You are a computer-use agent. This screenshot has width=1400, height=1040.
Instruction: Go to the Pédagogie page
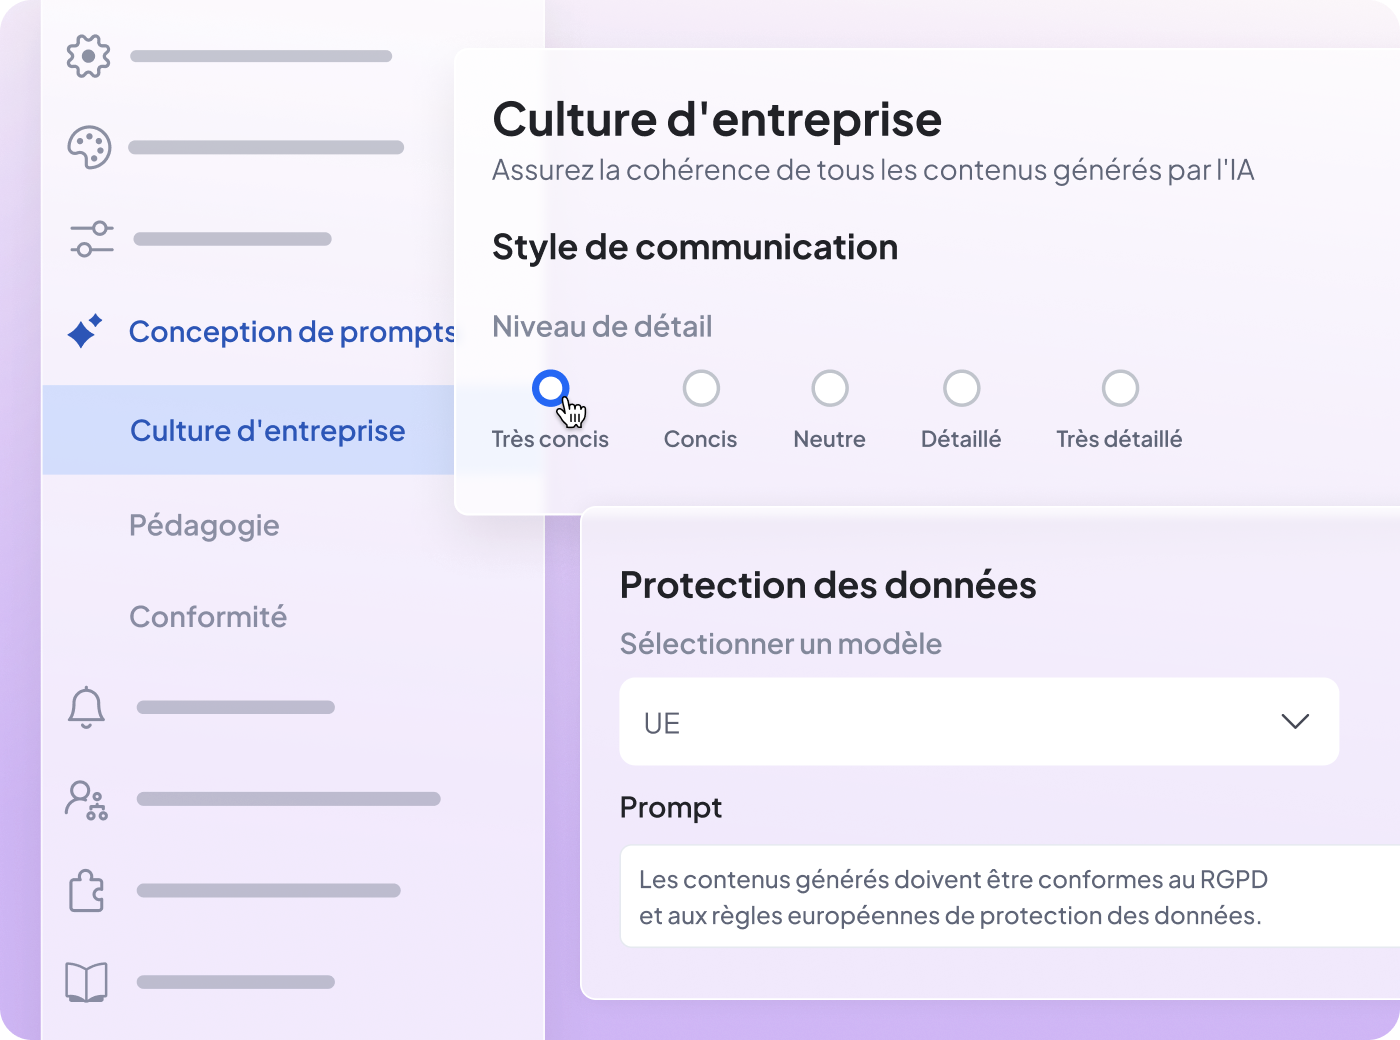(204, 526)
